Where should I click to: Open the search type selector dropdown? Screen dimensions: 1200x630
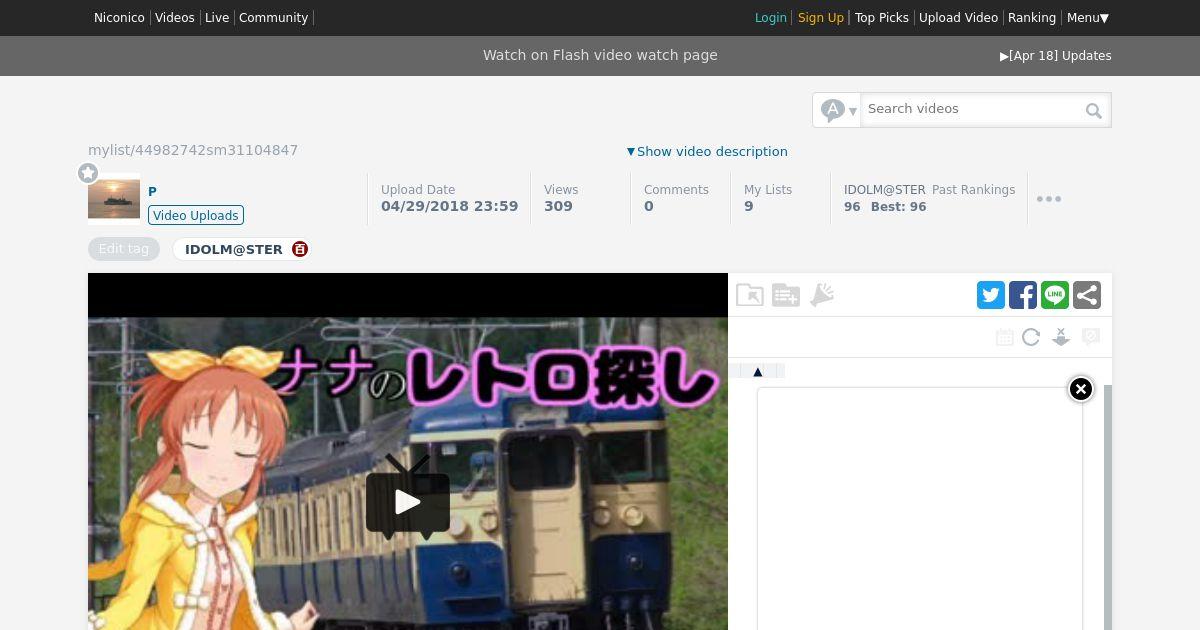838,110
